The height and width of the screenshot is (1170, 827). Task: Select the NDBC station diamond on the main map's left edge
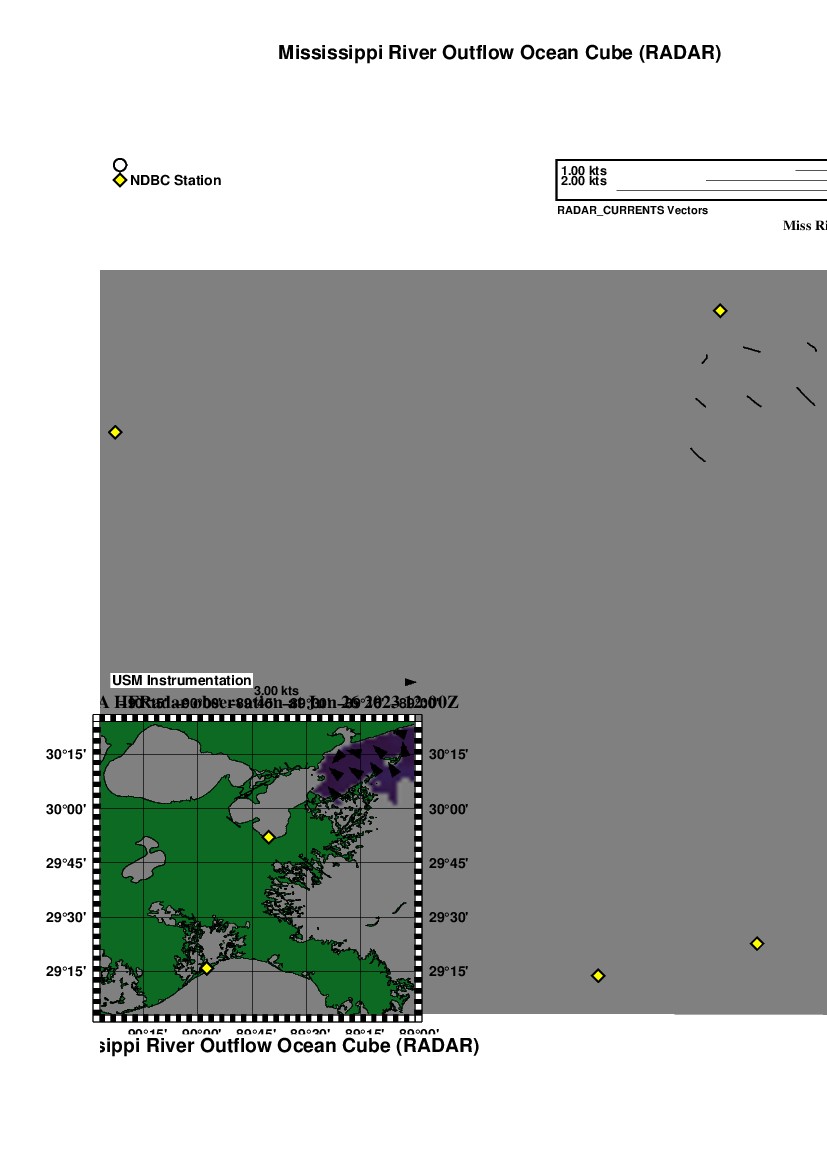coord(115,432)
